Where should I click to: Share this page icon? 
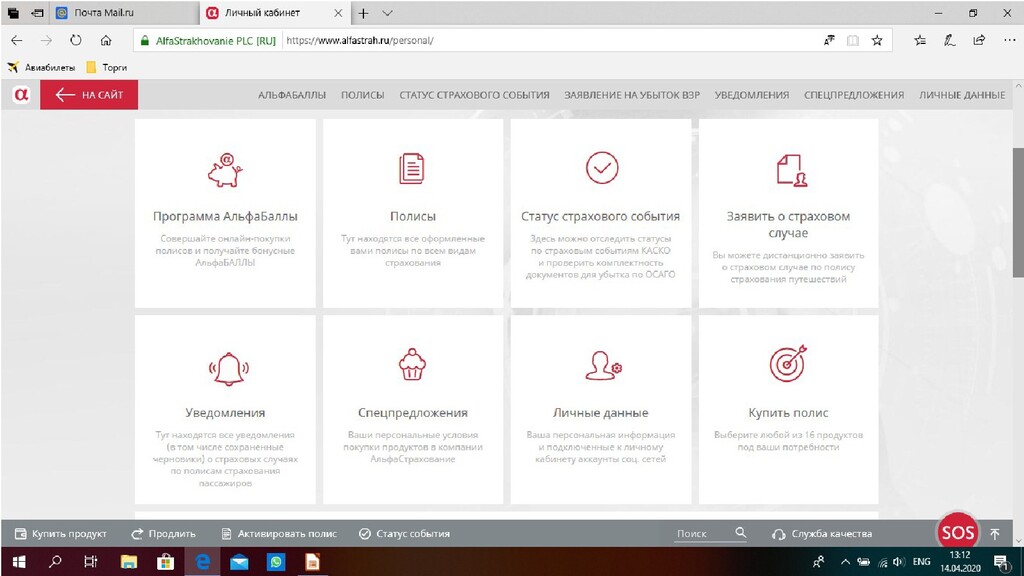tap(979, 40)
